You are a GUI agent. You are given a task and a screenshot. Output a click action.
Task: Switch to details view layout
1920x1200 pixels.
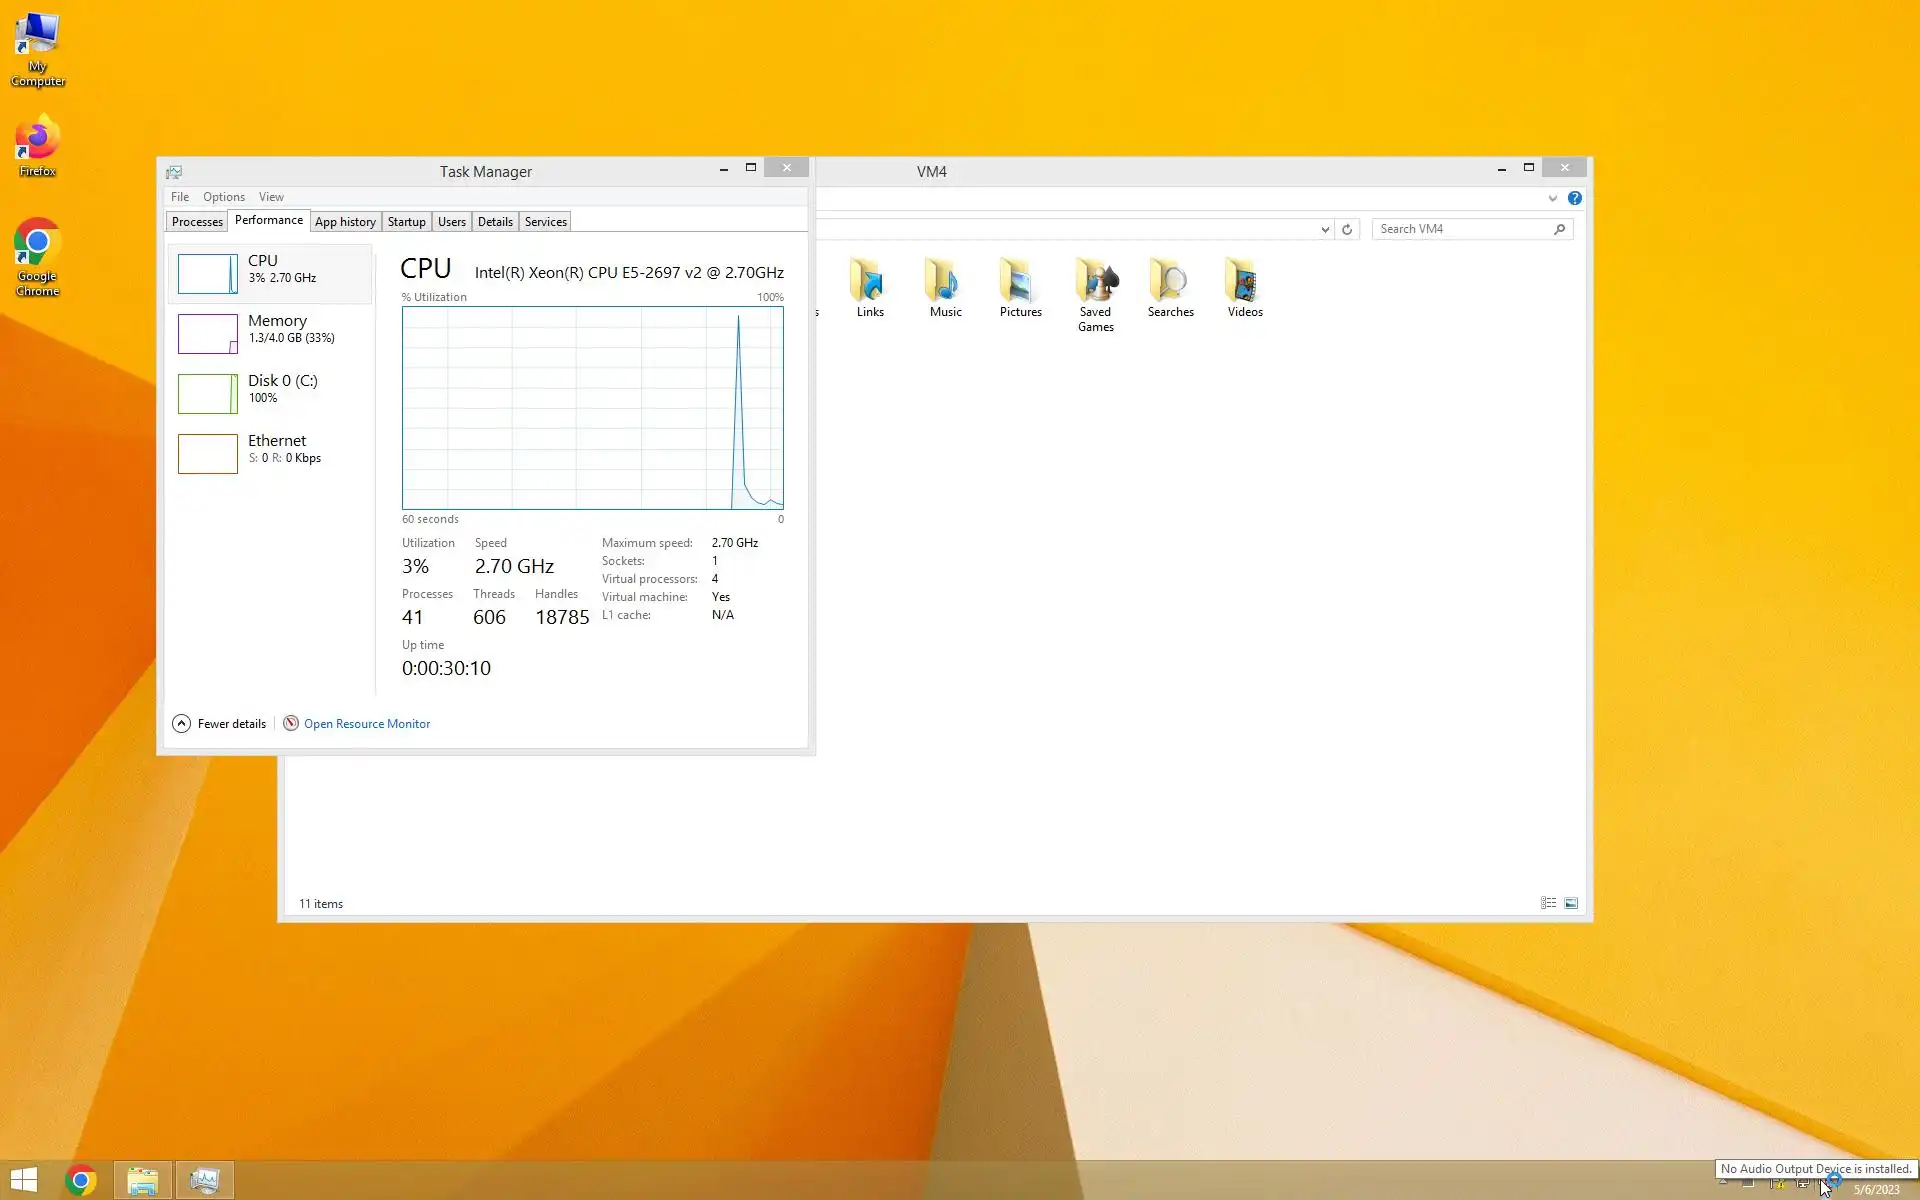[1548, 903]
